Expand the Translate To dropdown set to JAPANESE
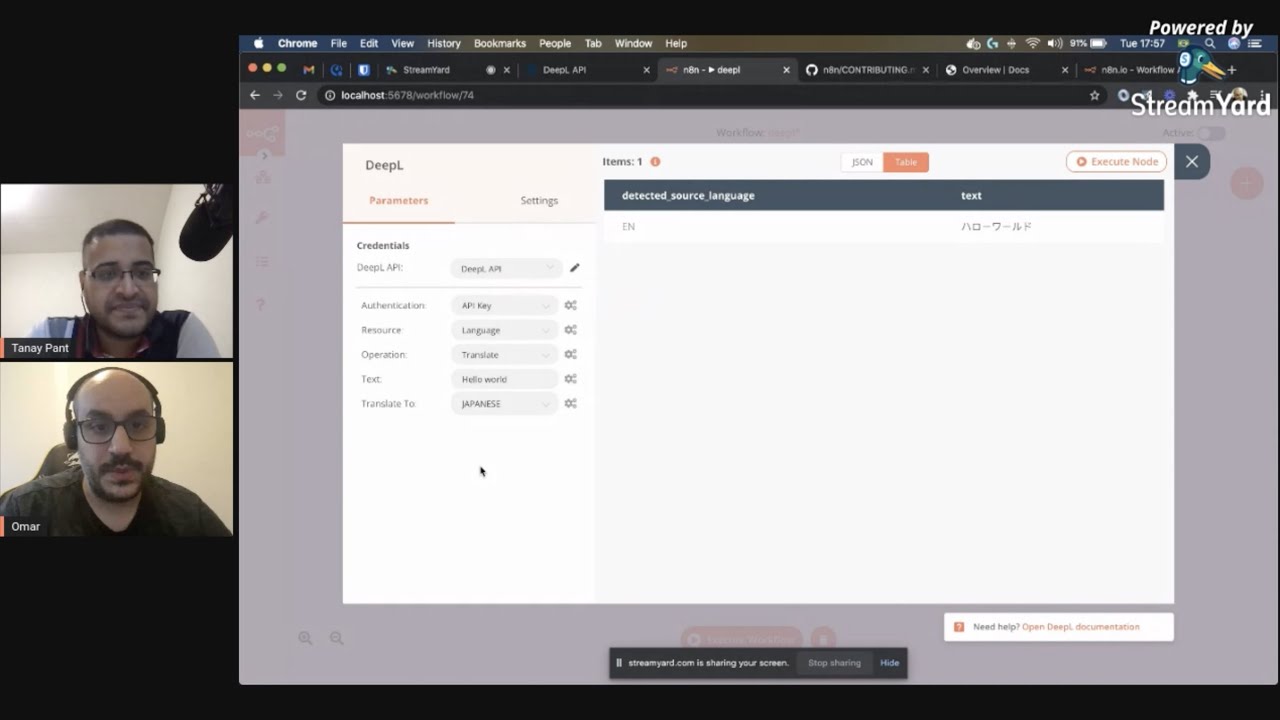Viewport: 1280px width, 720px height. pos(503,403)
